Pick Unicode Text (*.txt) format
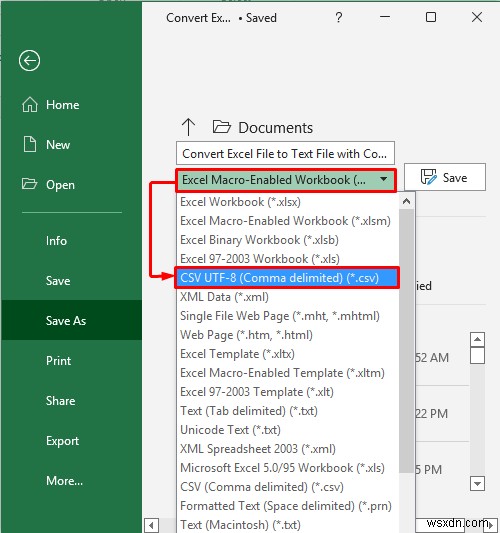500x533 pixels. point(288,430)
